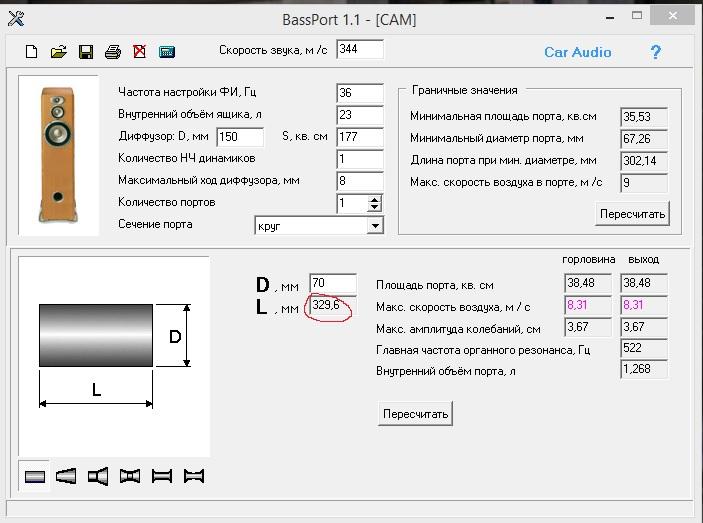Select the second port shape (tapered cone)
The width and height of the screenshot is (703, 523).
point(67,476)
